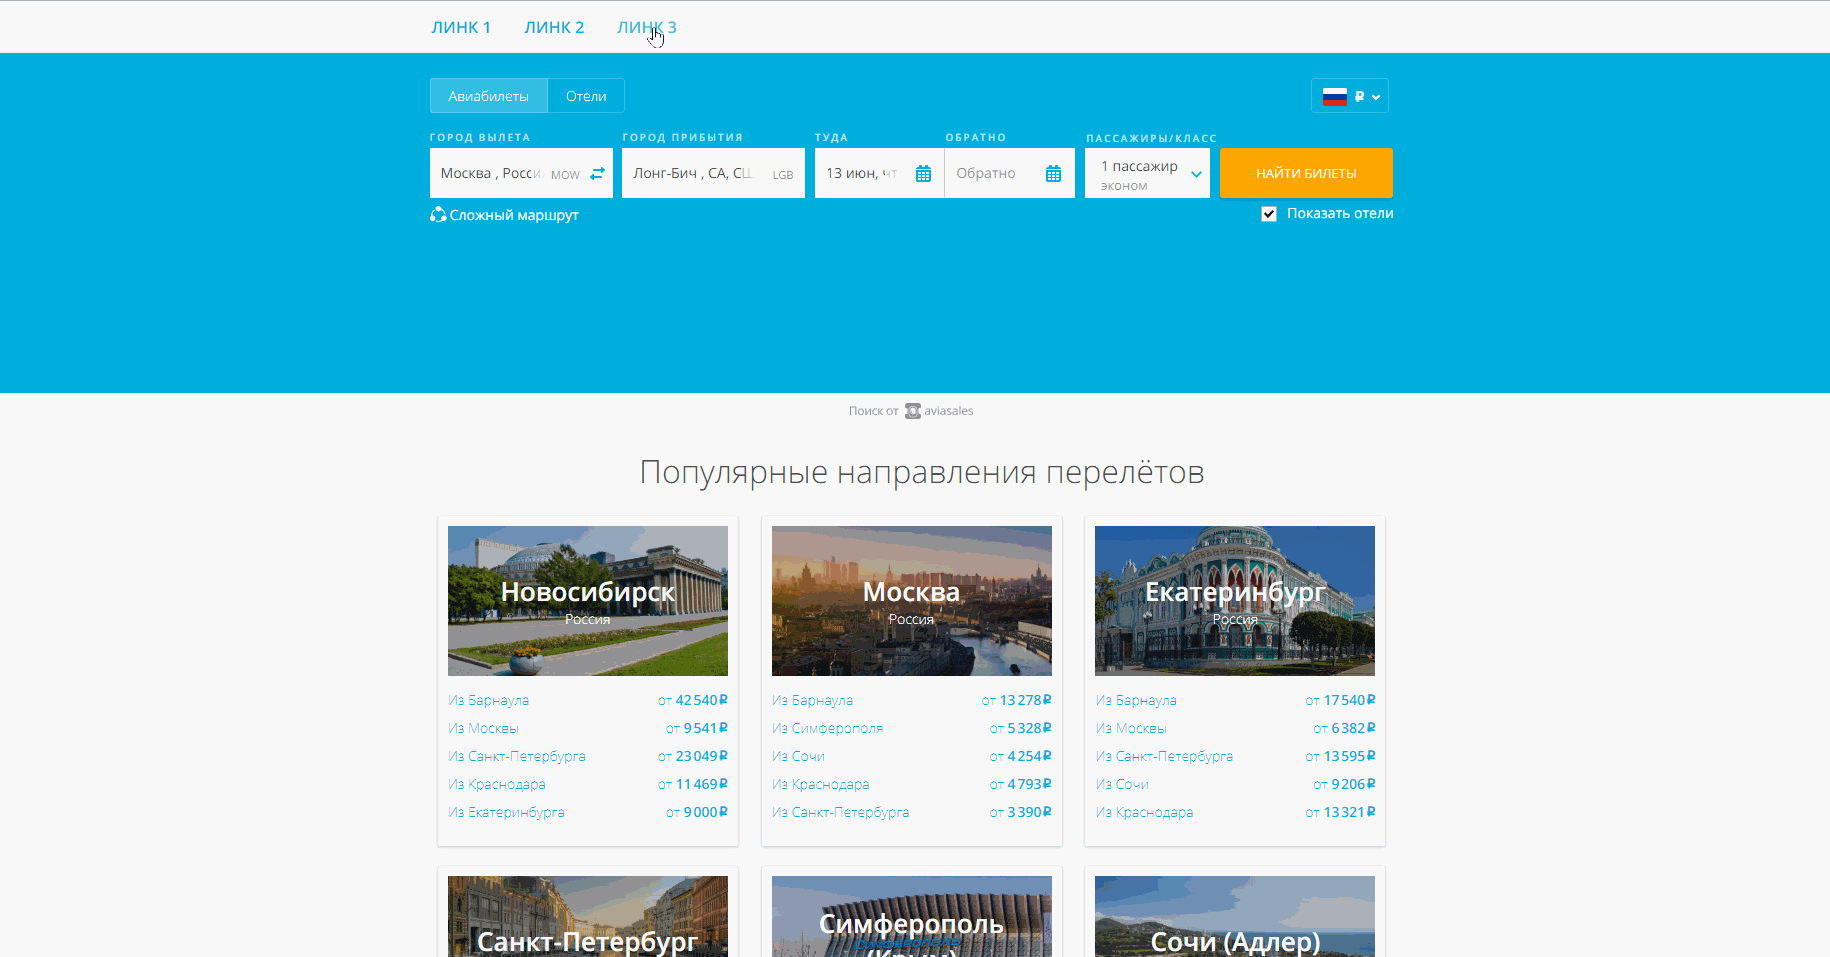The width and height of the screenshot is (1830, 957).
Task: Open the Сочи (Адлер) destination image
Action: [1235, 916]
